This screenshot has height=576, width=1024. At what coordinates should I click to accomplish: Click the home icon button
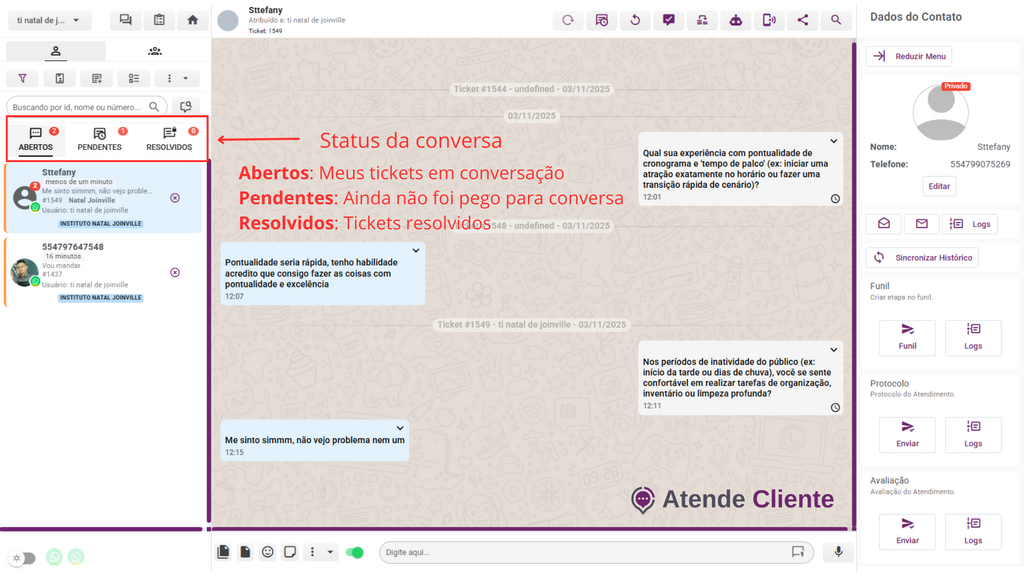(x=193, y=20)
